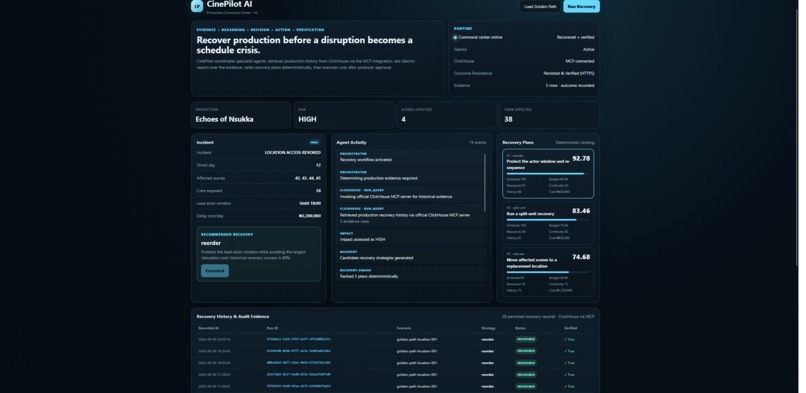Click the 'Retrieved production recovery history' entry

(x=410, y=215)
